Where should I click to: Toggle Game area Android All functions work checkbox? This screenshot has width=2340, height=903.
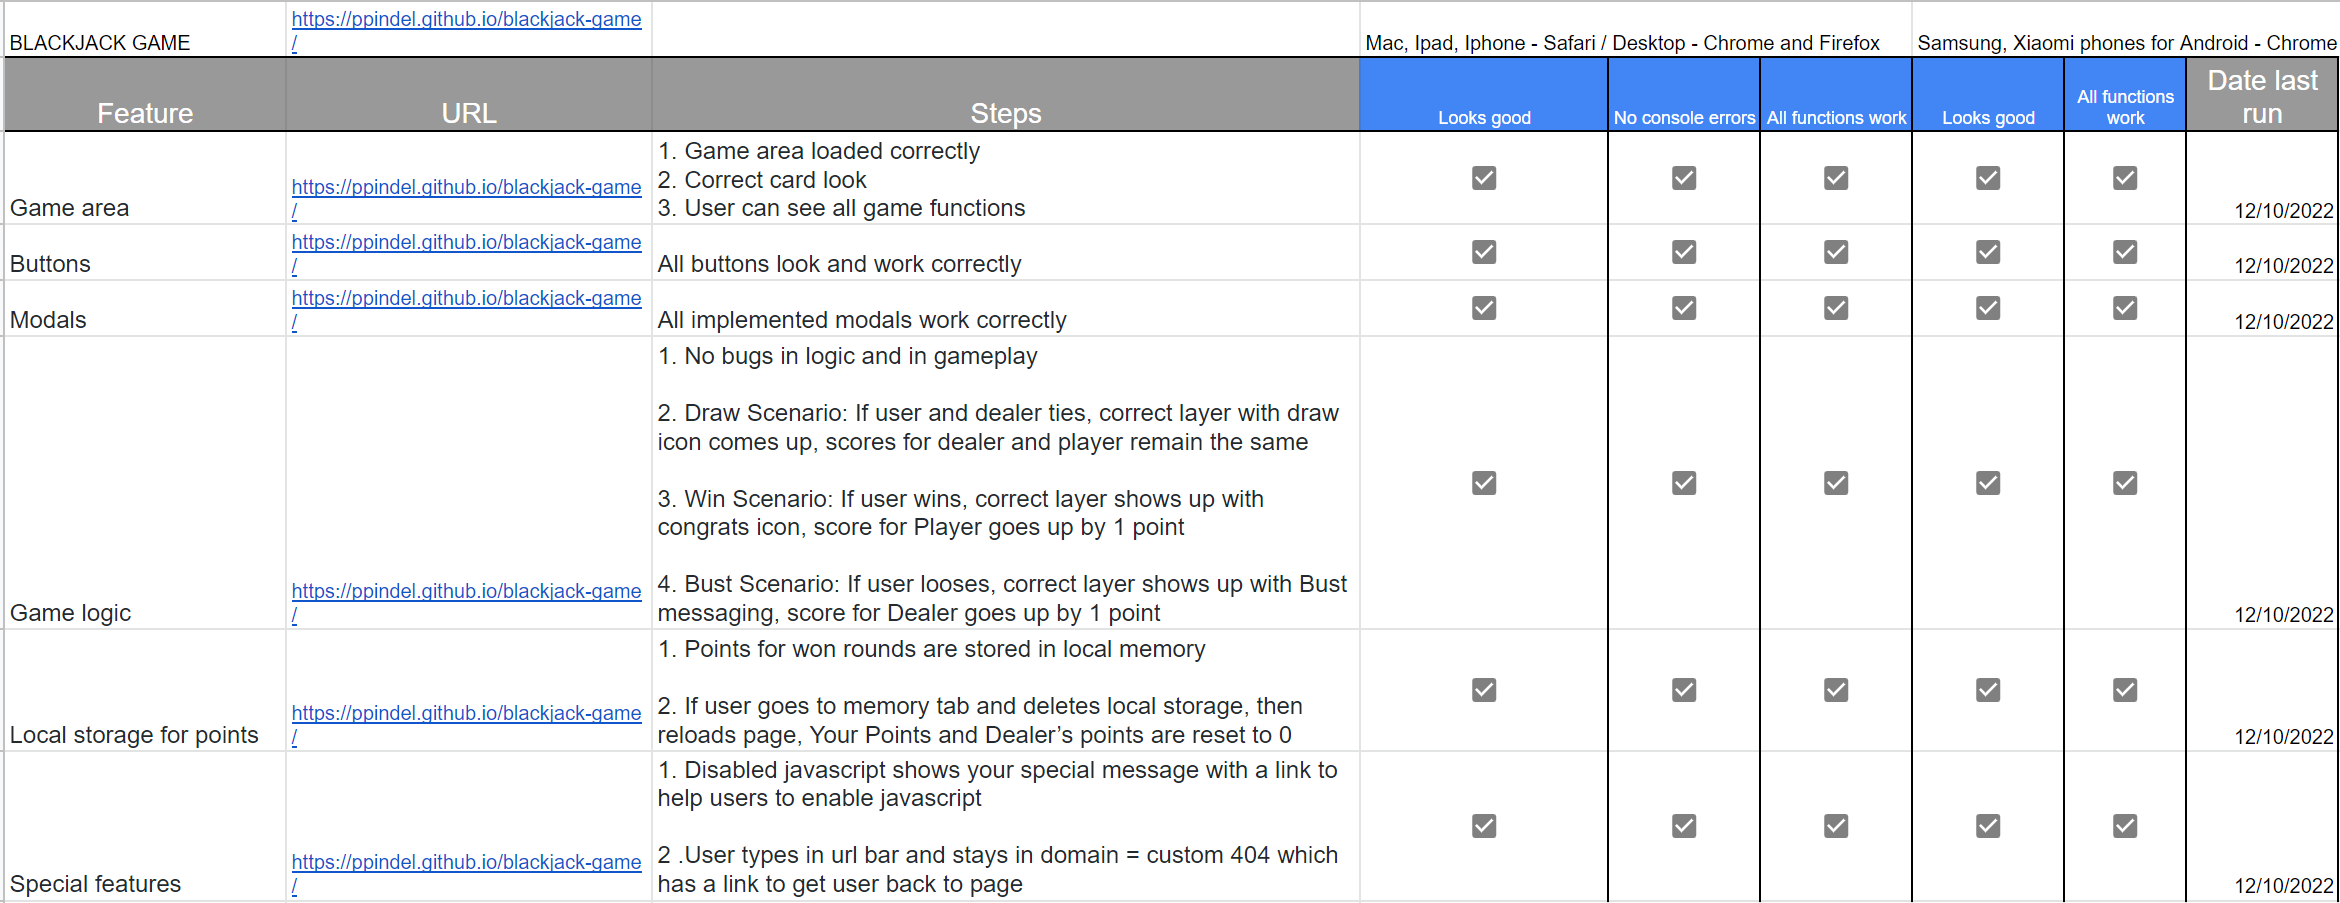coord(2125,178)
